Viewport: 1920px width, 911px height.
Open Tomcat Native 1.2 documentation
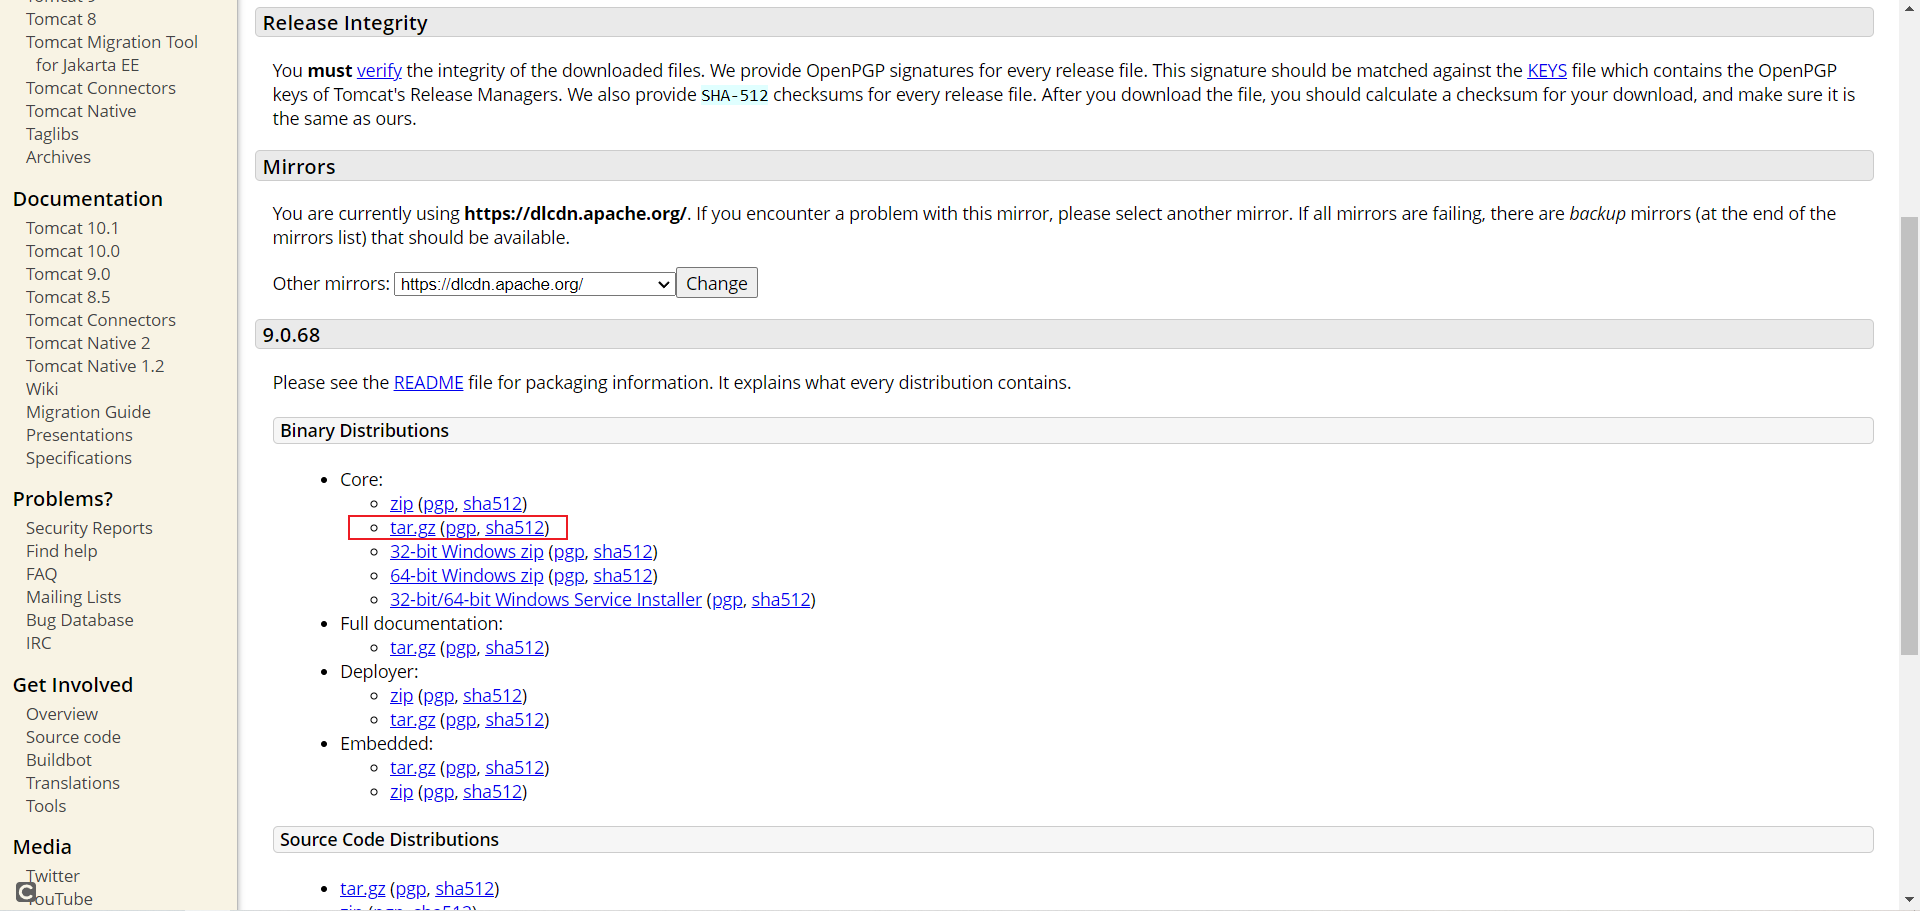coord(95,366)
